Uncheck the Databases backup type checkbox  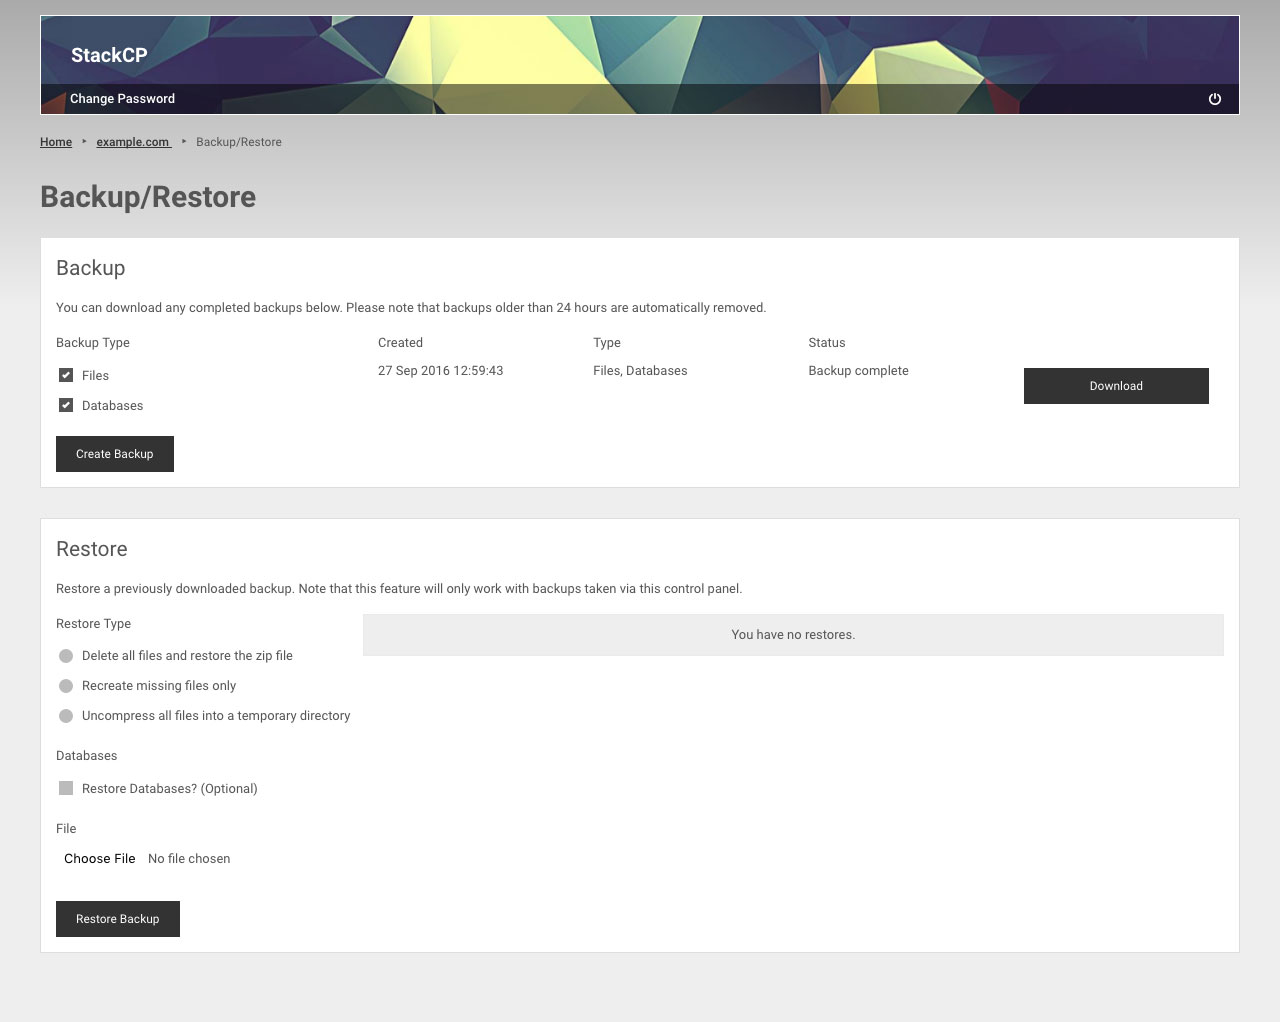pyautogui.click(x=65, y=405)
